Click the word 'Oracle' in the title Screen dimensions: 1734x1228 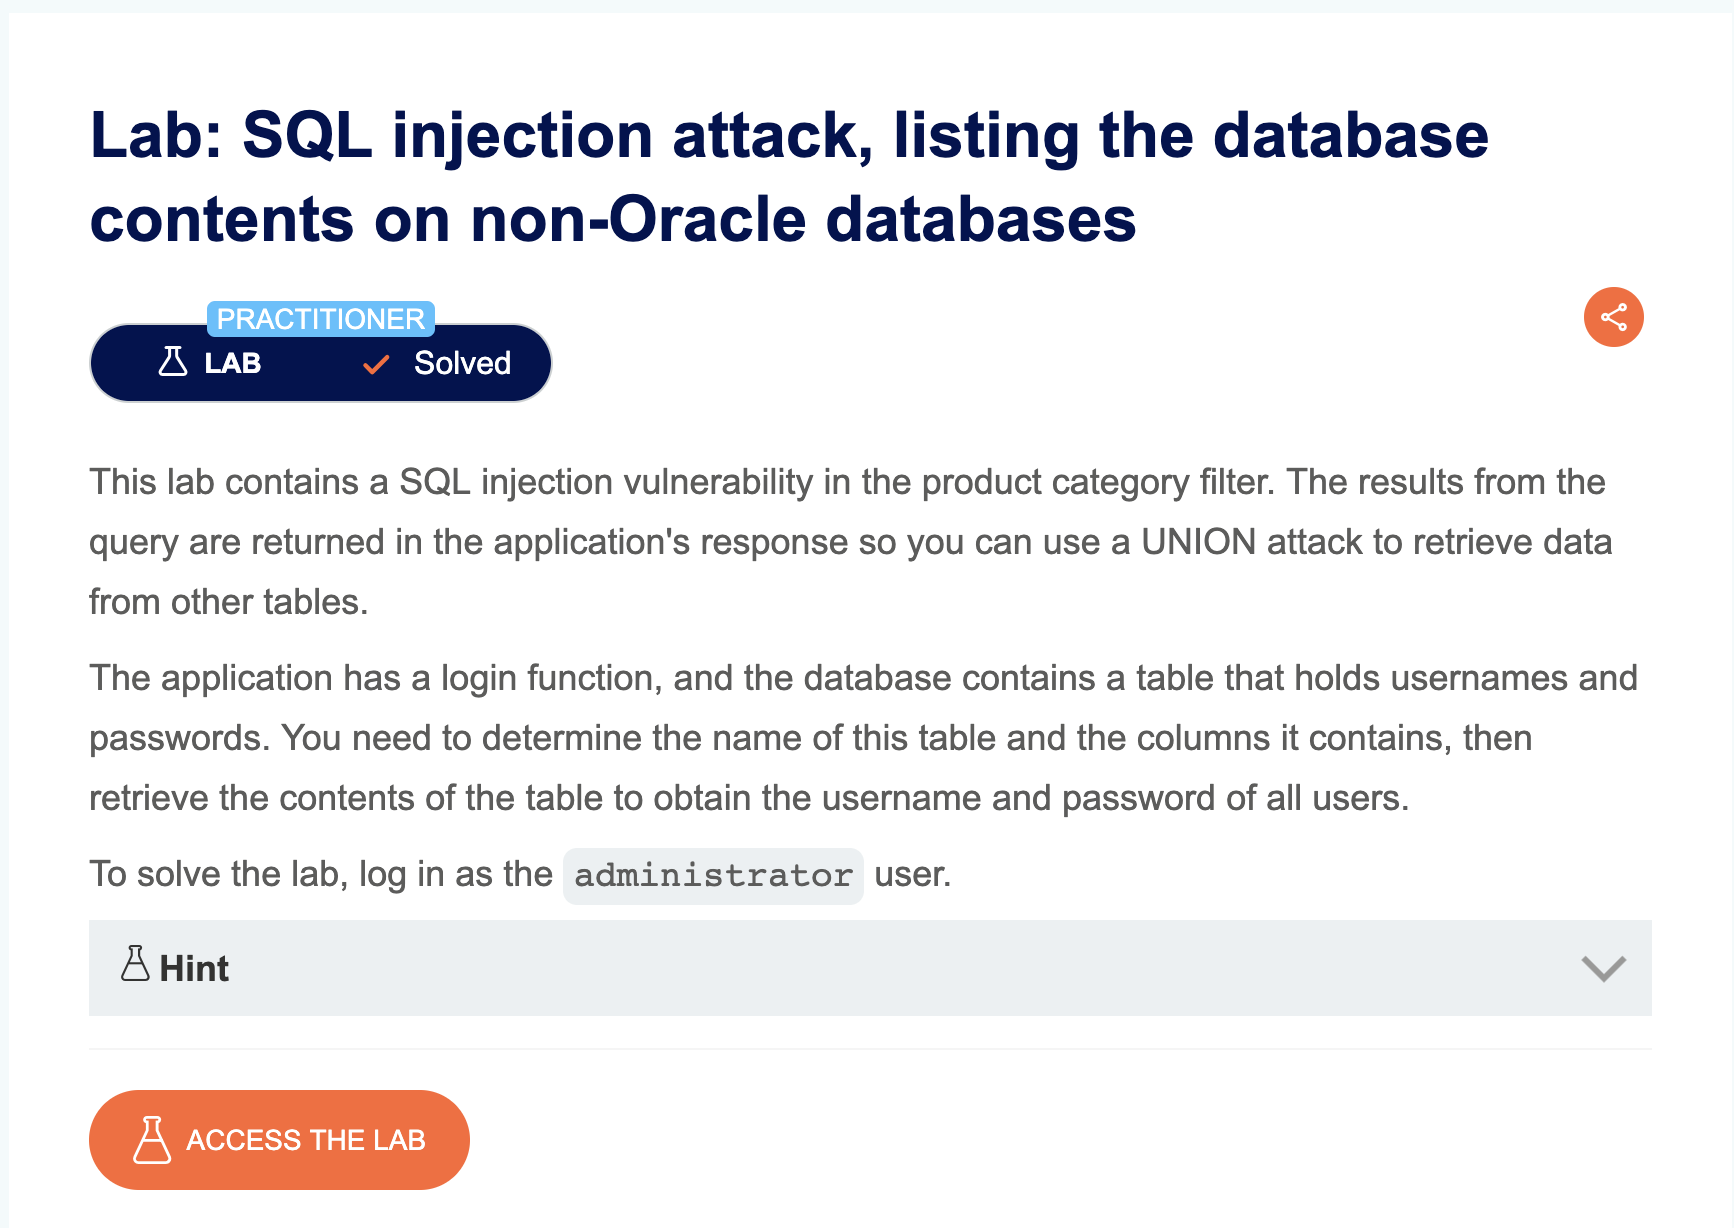tap(707, 220)
